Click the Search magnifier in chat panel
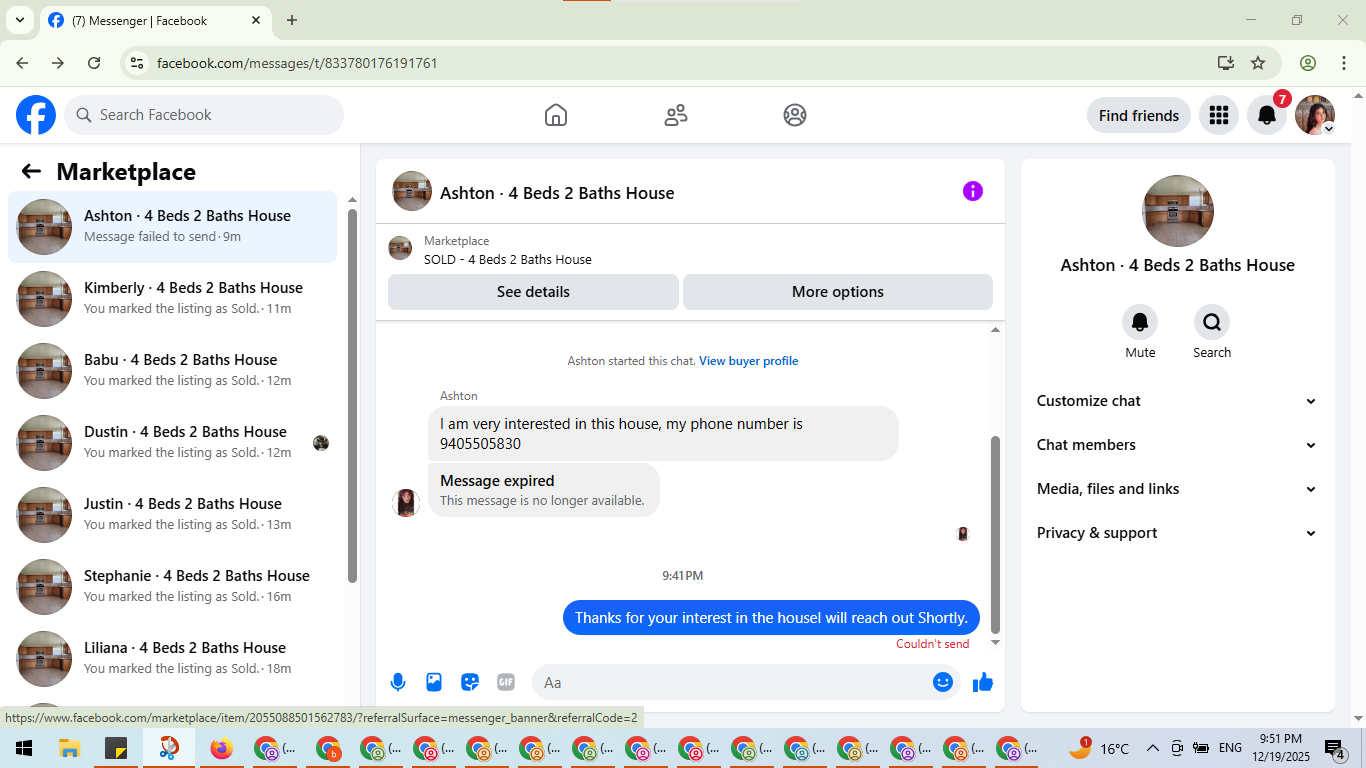This screenshot has width=1366, height=768. pyautogui.click(x=1212, y=322)
